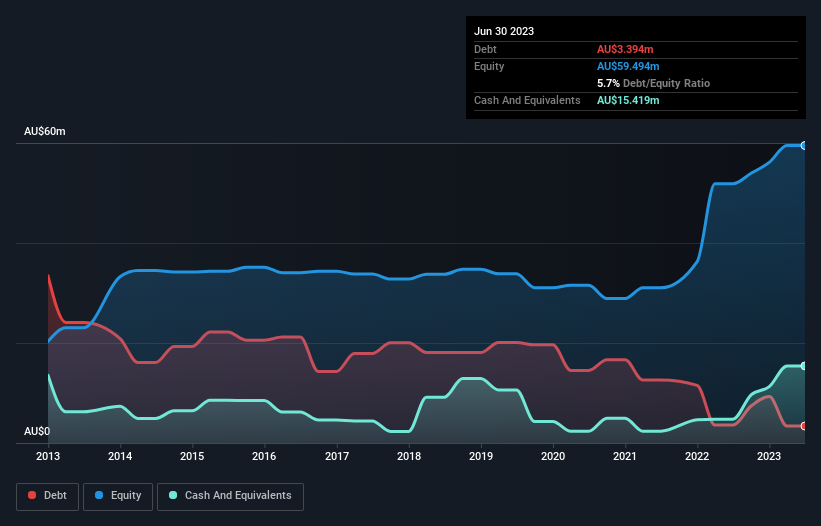This screenshot has height=526, width=821.
Task: Click the 2021 x-axis label
Action: [625, 456]
